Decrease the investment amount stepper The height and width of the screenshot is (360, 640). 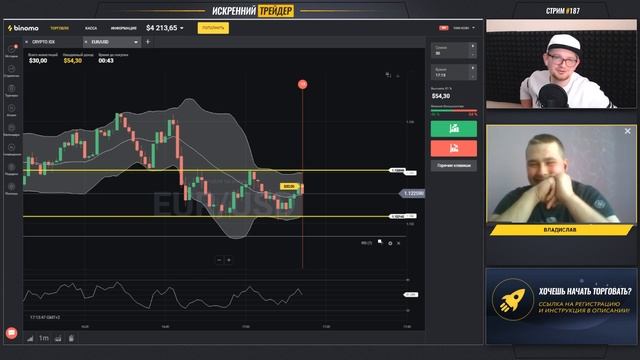pos(473,54)
